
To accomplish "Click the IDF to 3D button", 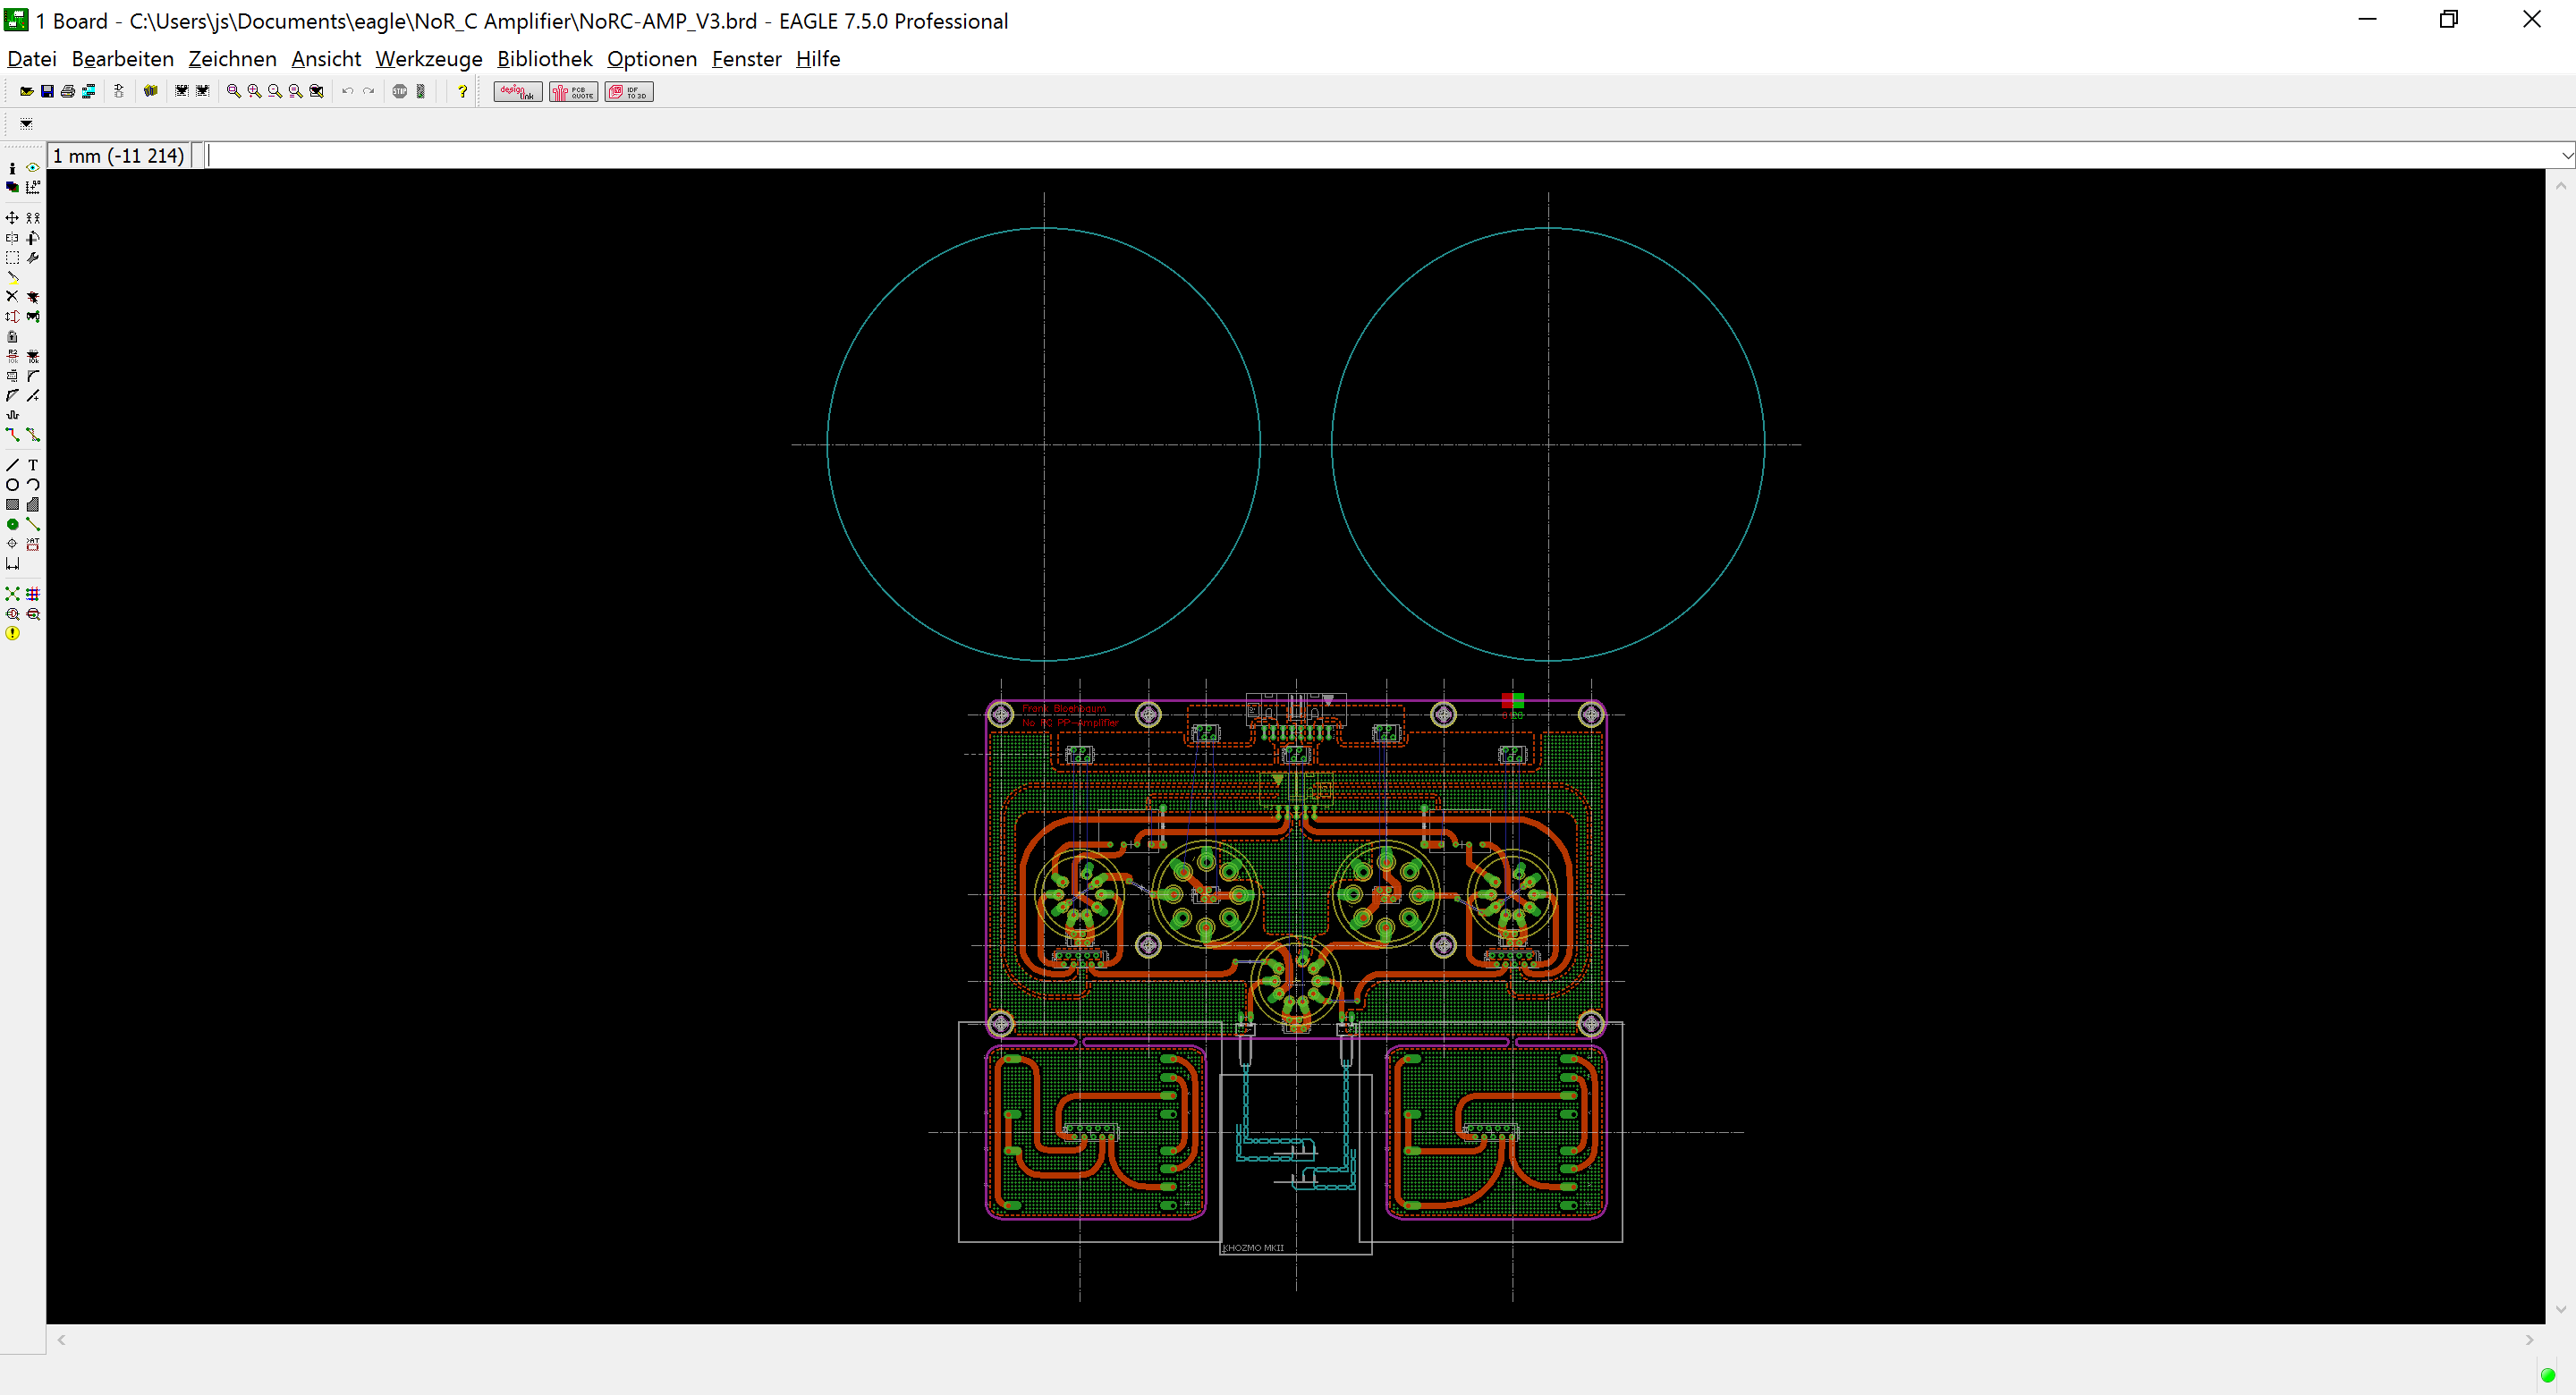I will (x=629, y=92).
